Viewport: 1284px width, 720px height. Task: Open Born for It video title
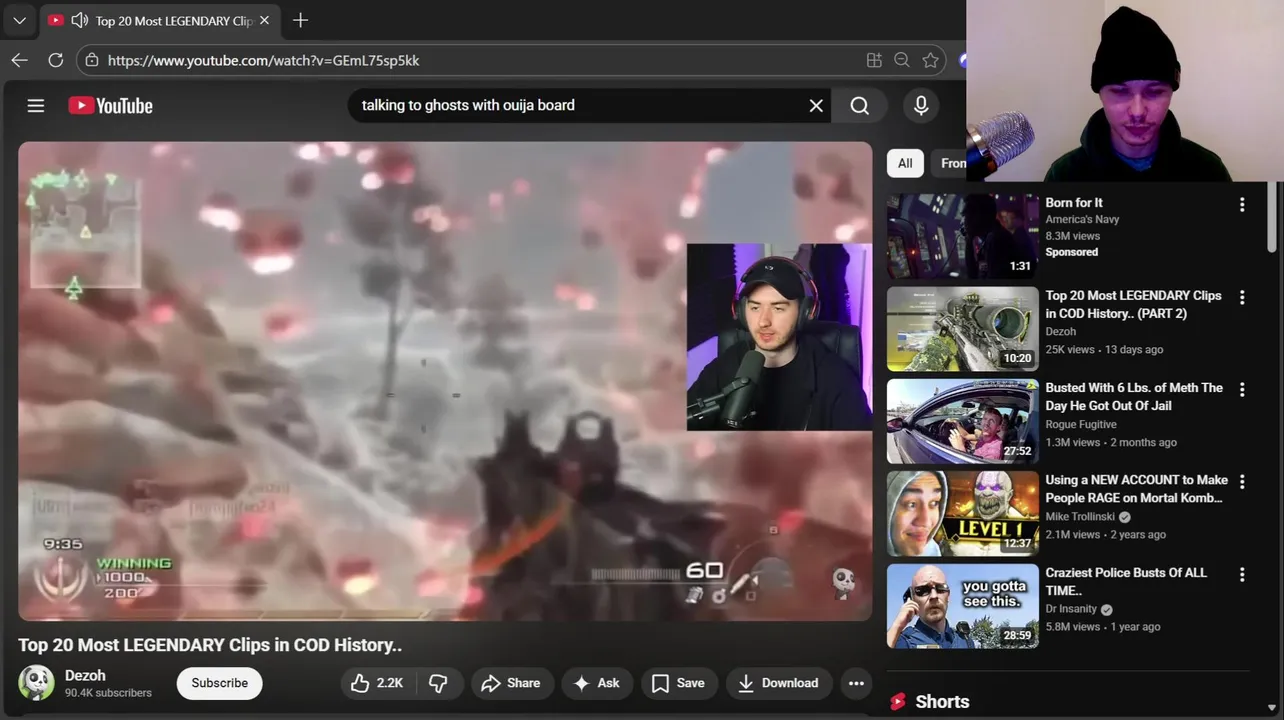[1074, 202]
